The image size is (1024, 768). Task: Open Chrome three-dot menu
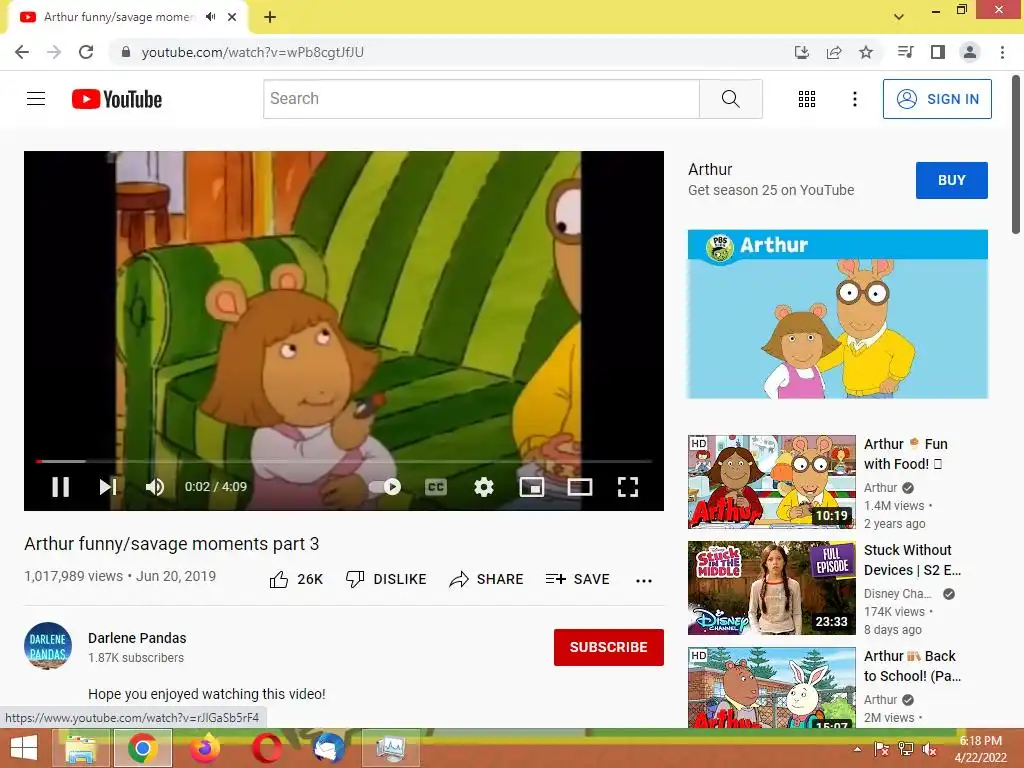pos(1002,52)
